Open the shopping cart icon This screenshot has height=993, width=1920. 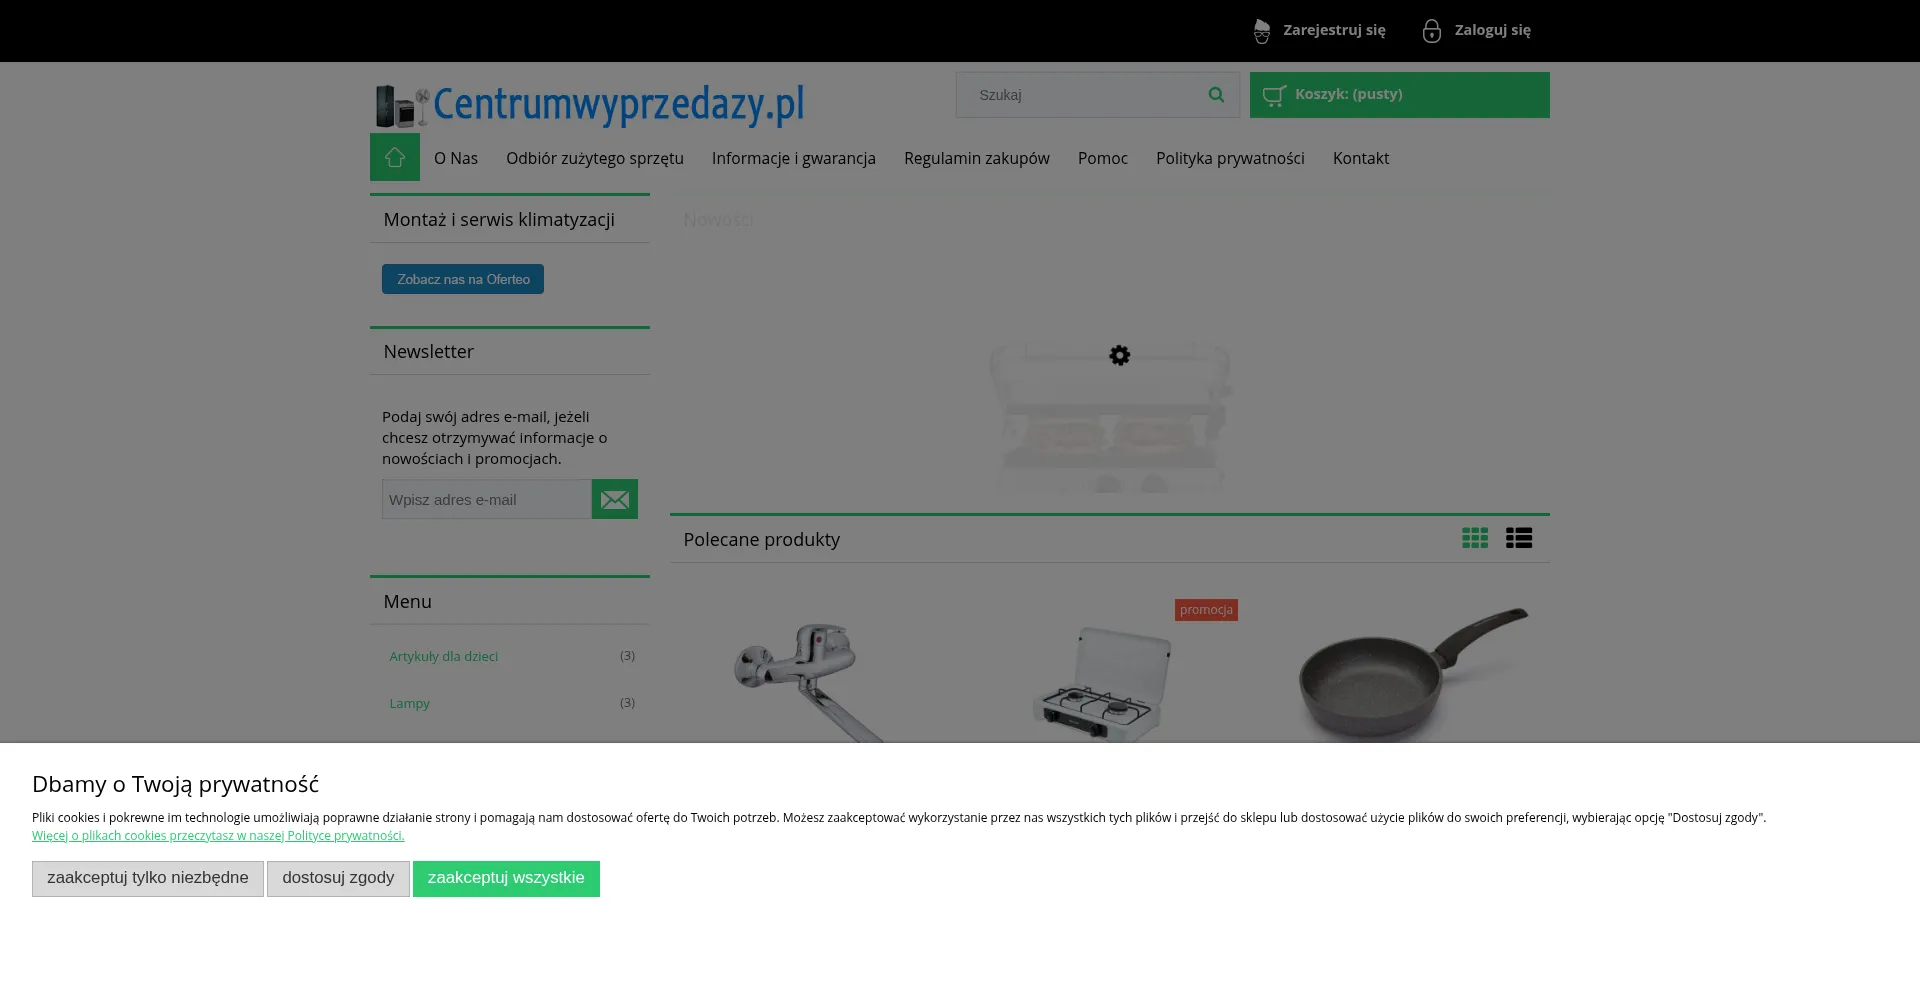(1274, 95)
